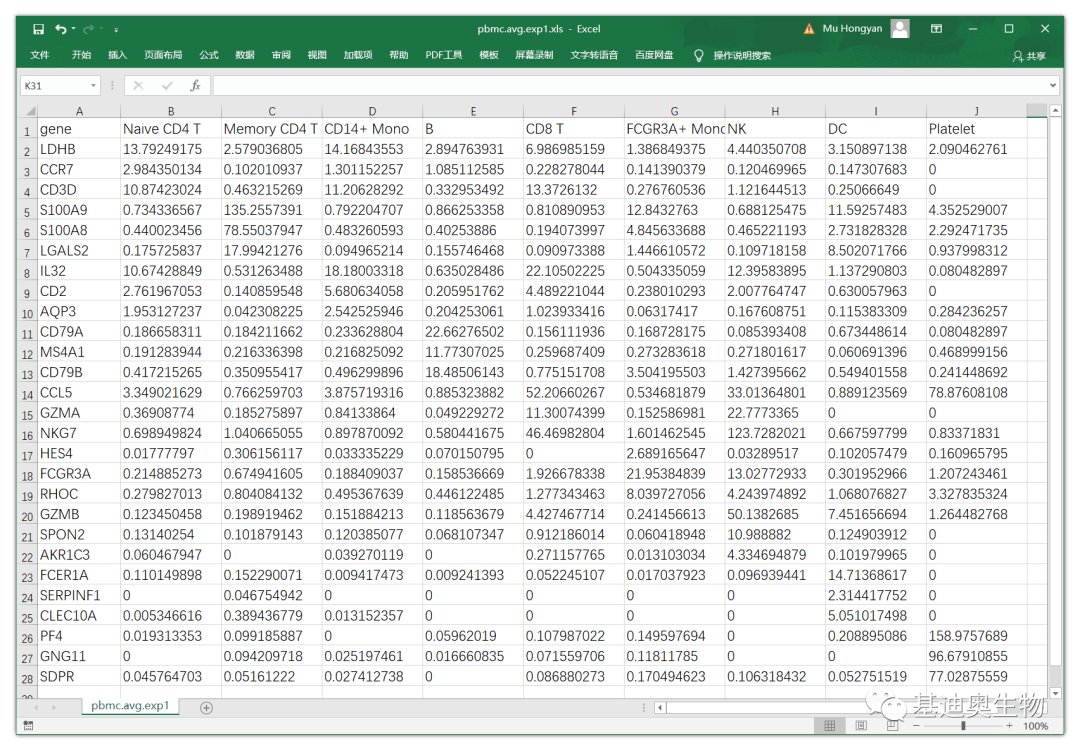Image resolution: width=1080 pixels, height=753 pixels.
Task: Click the macro recording icon in status bar
Action: pos(29,726)
